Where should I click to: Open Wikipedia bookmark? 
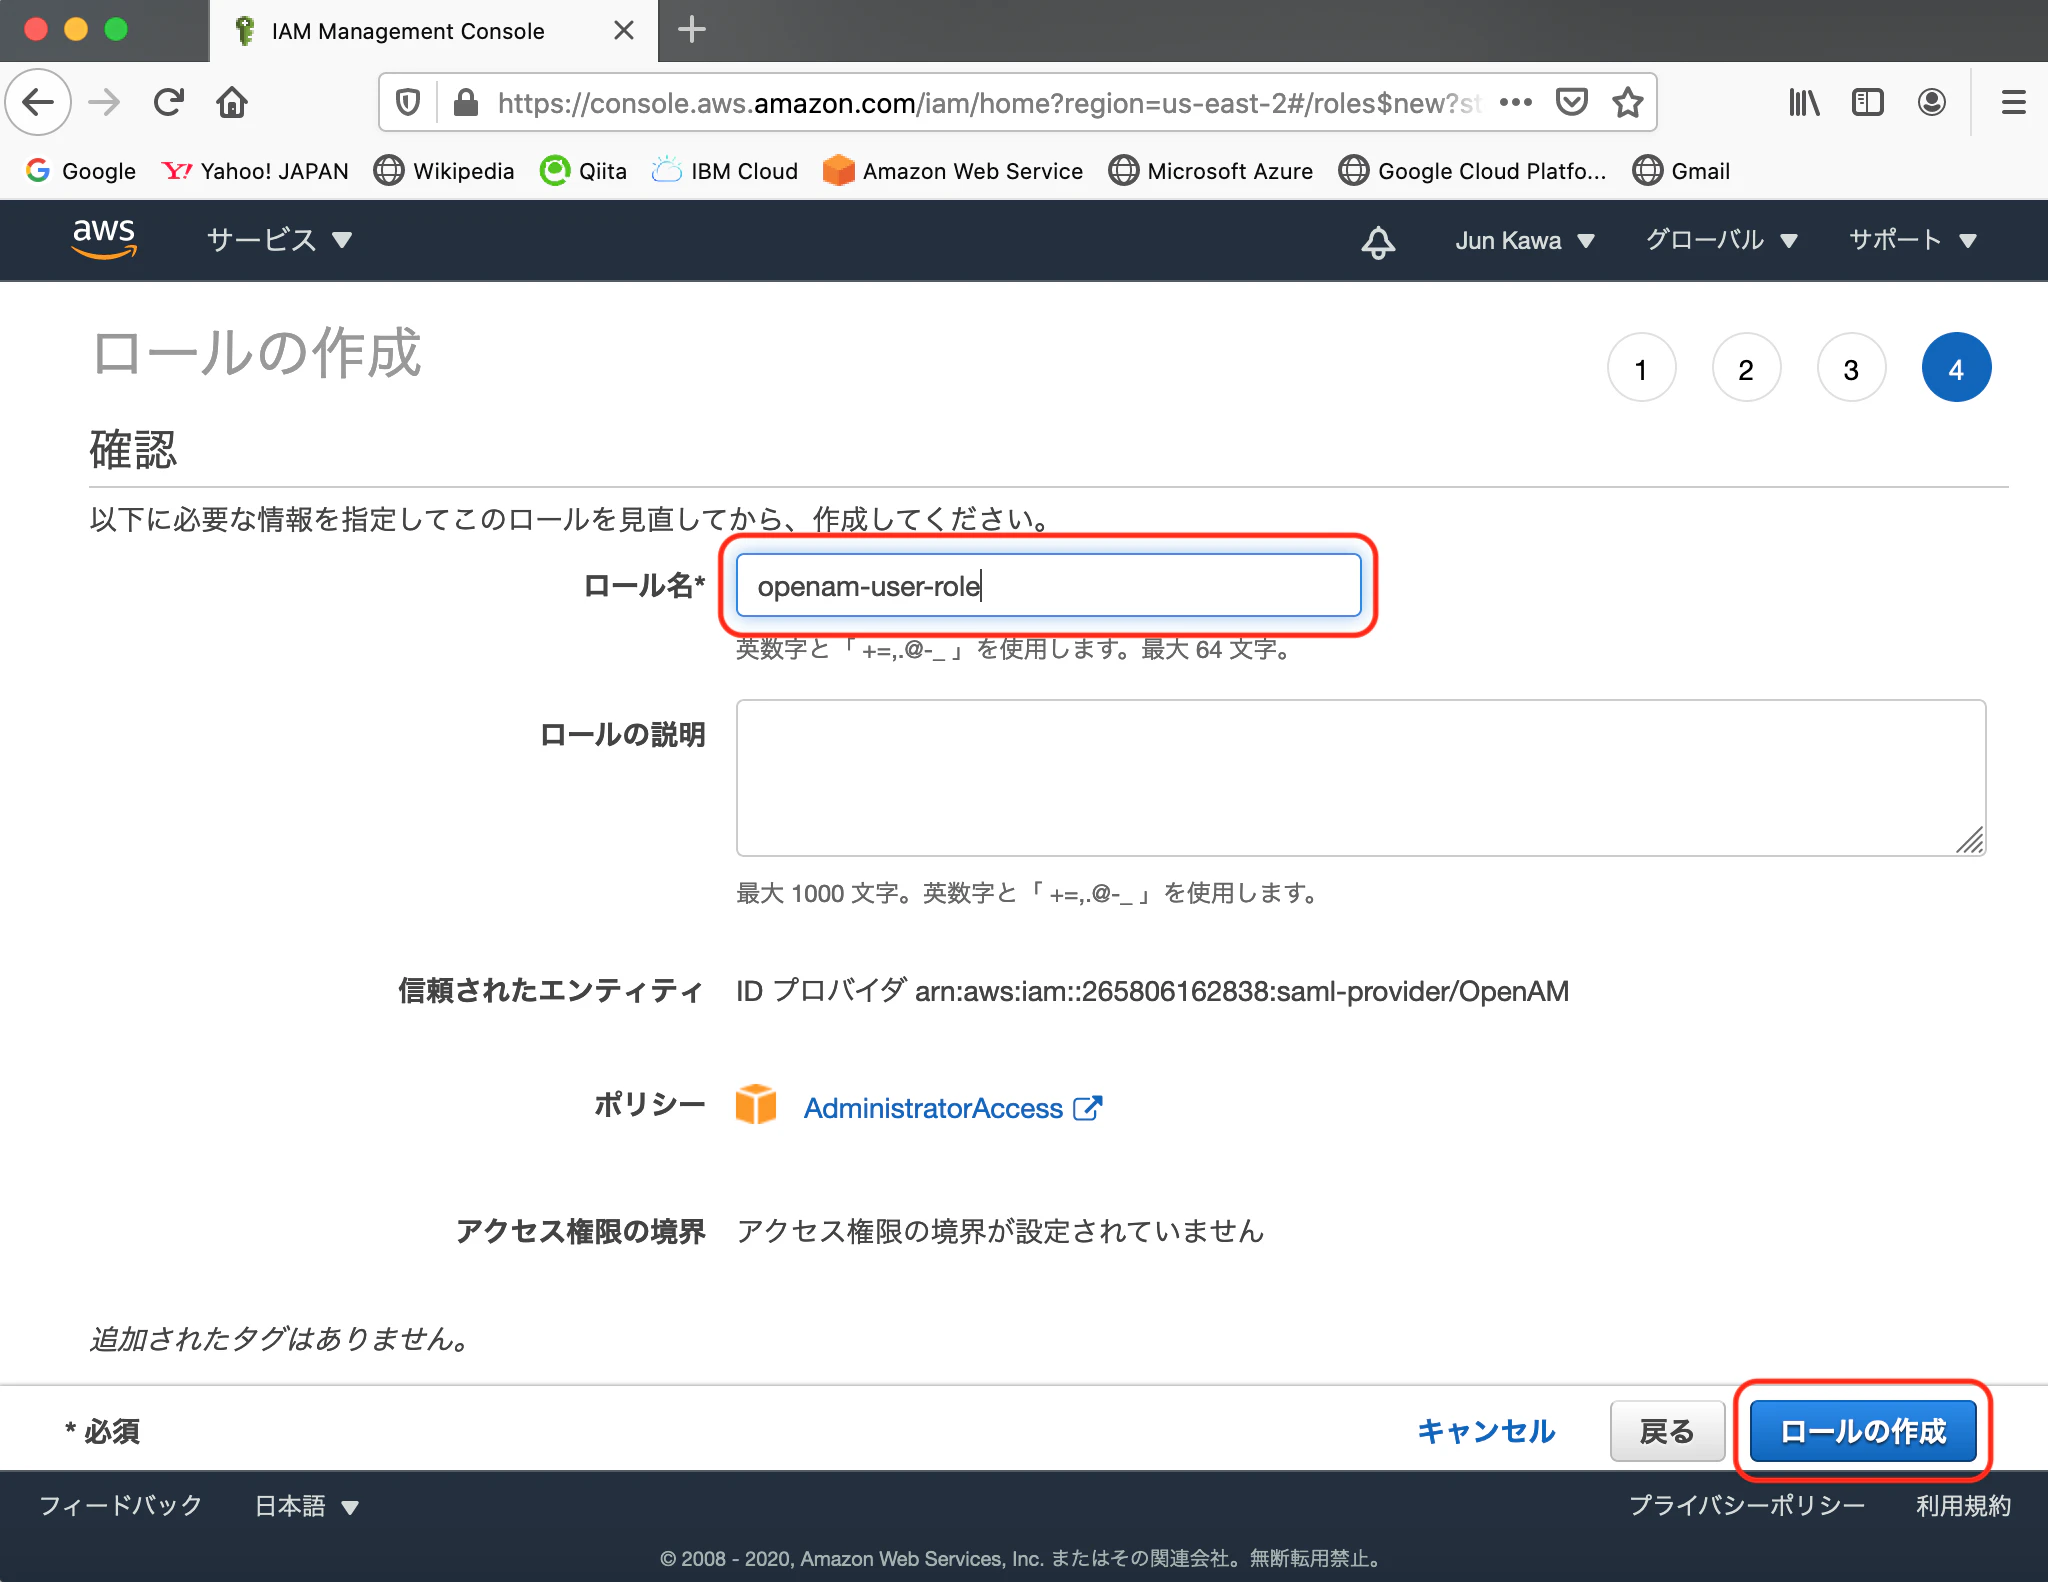coord(444,171)
